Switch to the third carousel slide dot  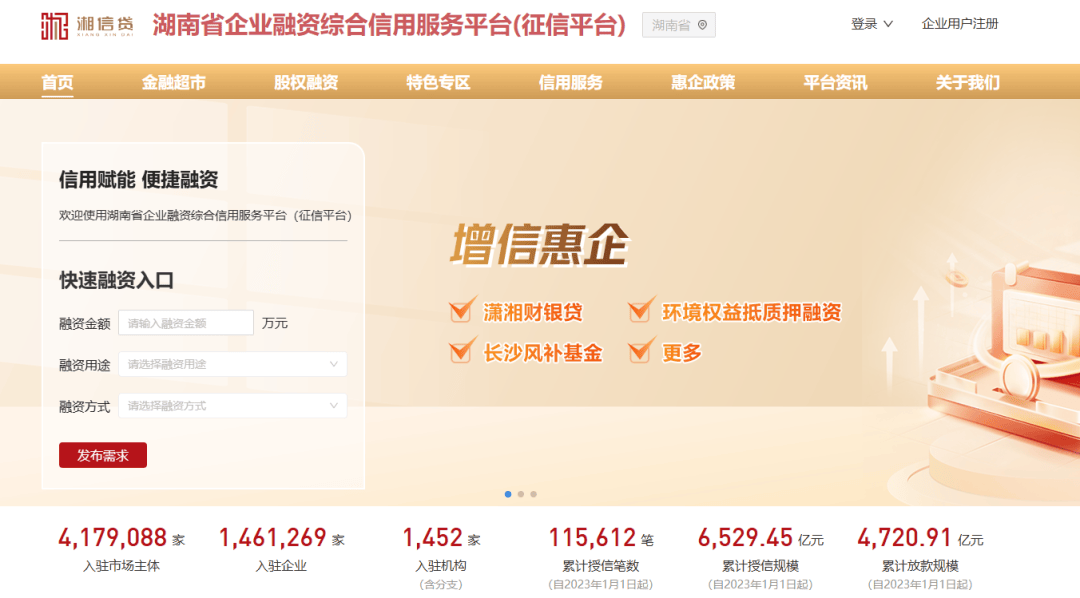coord(534,494)
